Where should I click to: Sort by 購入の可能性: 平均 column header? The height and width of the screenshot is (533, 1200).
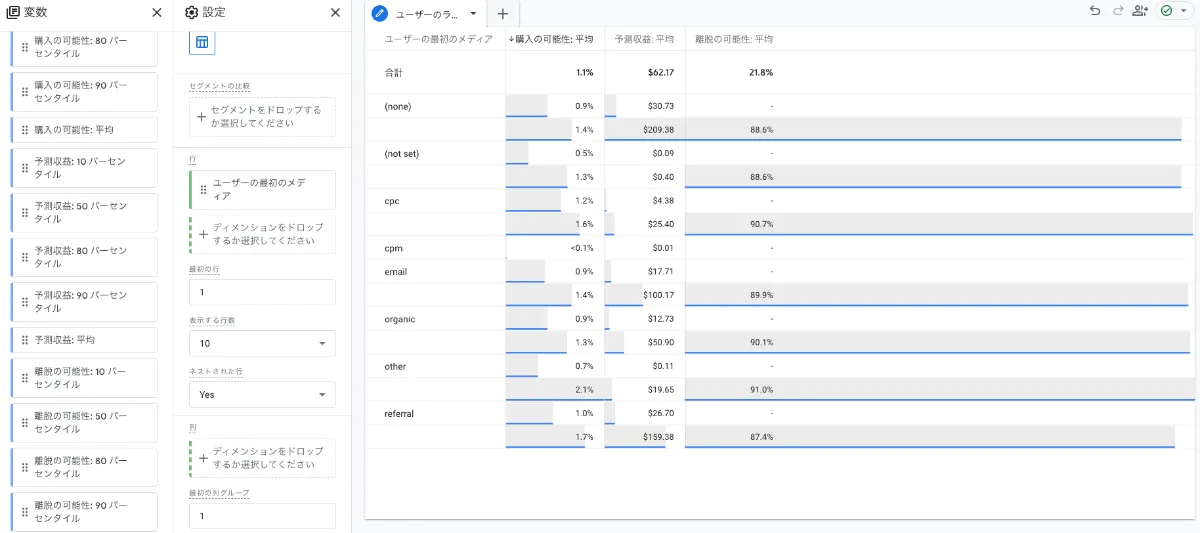(551, 39)
